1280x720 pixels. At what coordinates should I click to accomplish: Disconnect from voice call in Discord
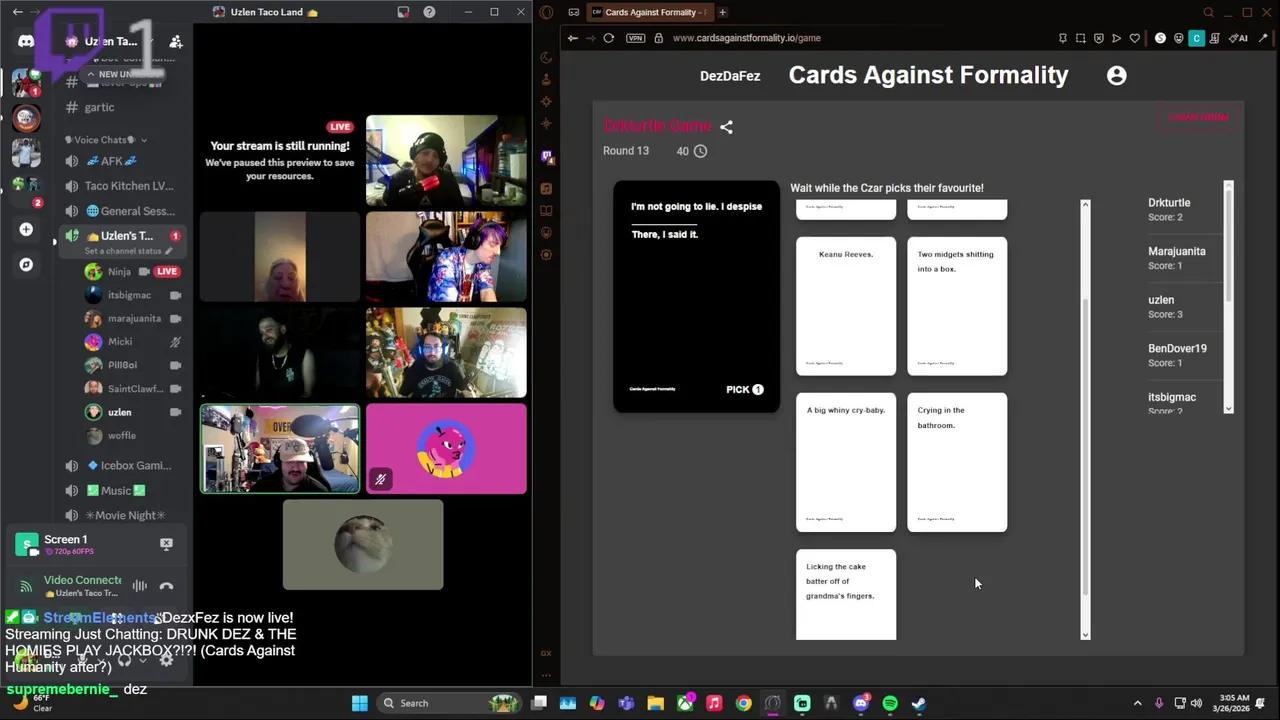coord(166,586)
